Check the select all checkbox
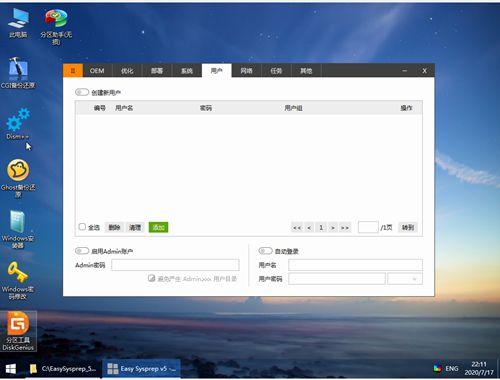This screenshot has height=380, width=500. pos(82,227)
